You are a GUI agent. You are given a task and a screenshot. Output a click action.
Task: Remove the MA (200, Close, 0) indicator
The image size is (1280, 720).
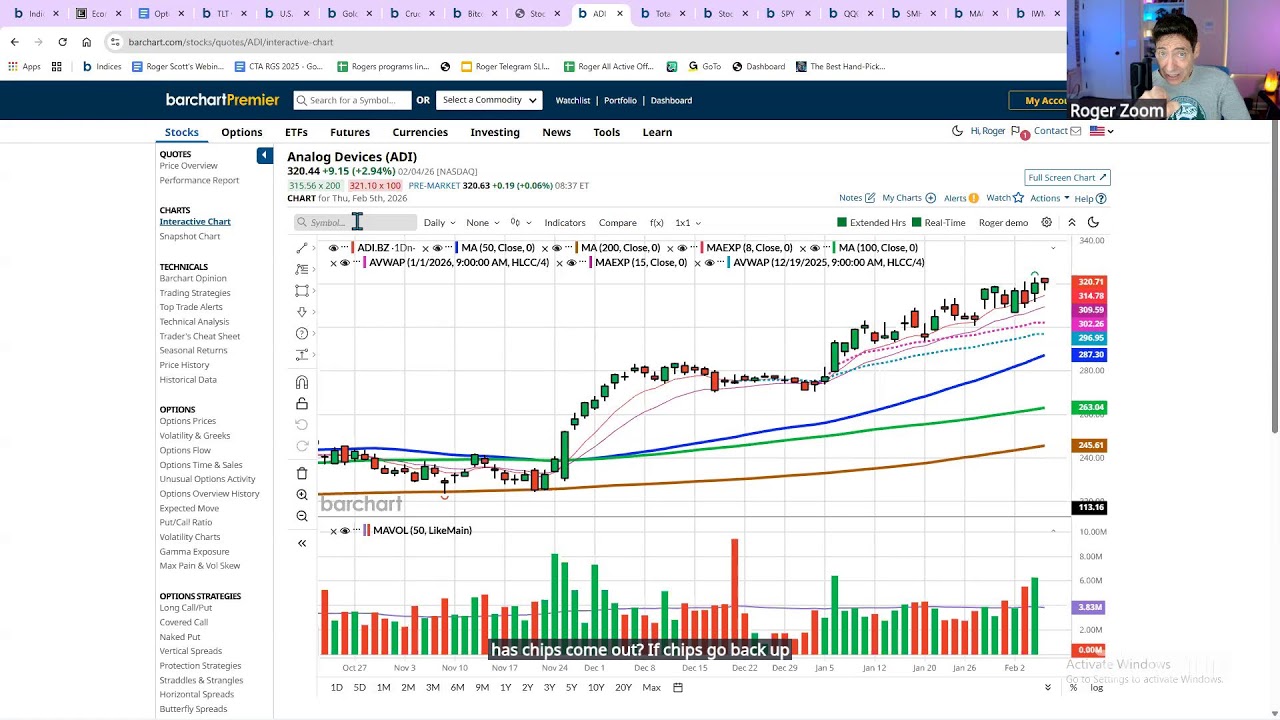click(x=544, y=248)
